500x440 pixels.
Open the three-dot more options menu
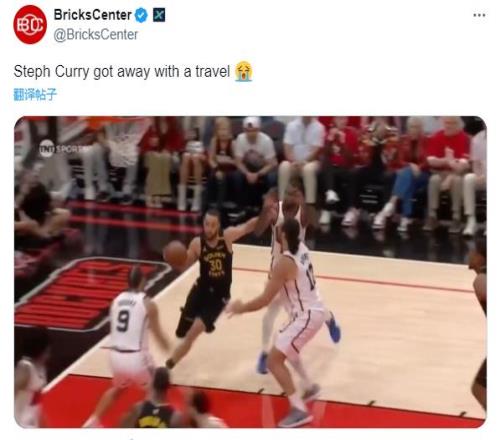coord(479,15)
